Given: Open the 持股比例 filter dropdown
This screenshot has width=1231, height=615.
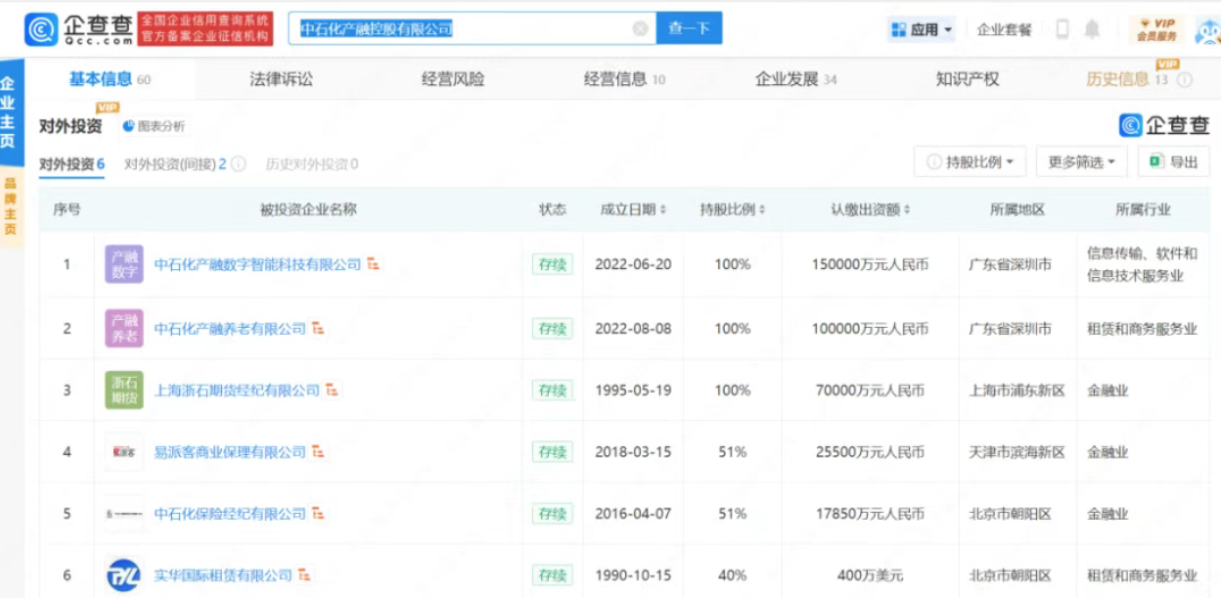Looking at the screenshot, I should [970, 162].
